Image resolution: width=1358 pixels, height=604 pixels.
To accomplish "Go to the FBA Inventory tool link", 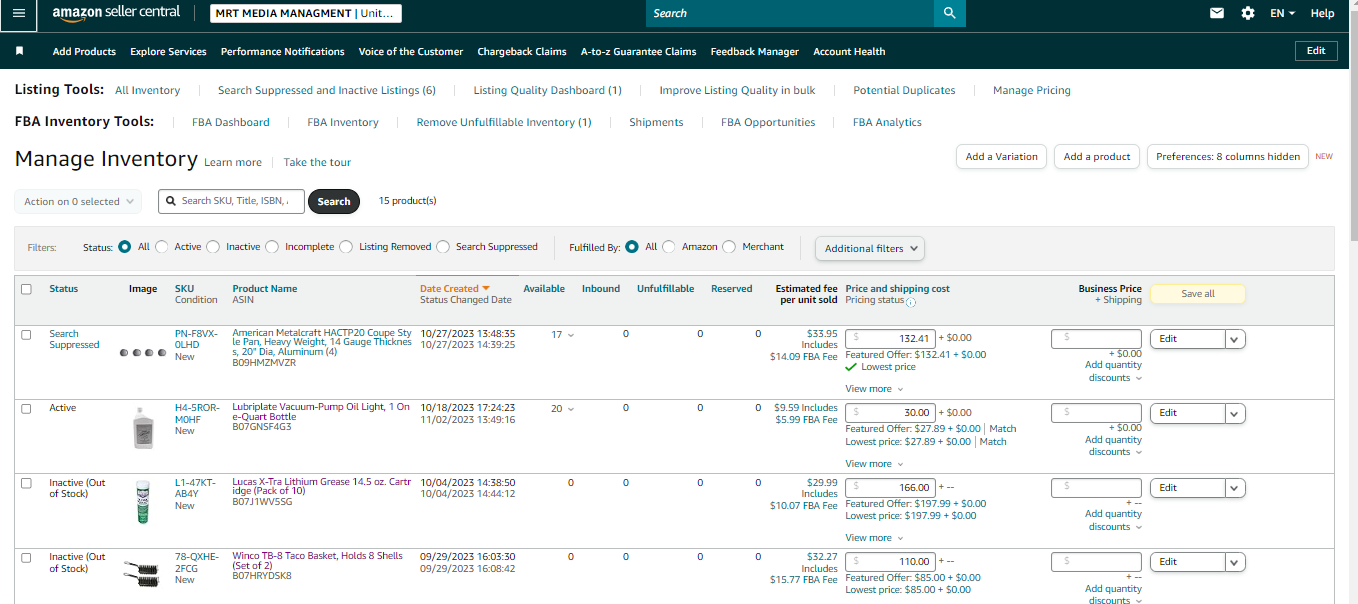I will tap(343, 122).
